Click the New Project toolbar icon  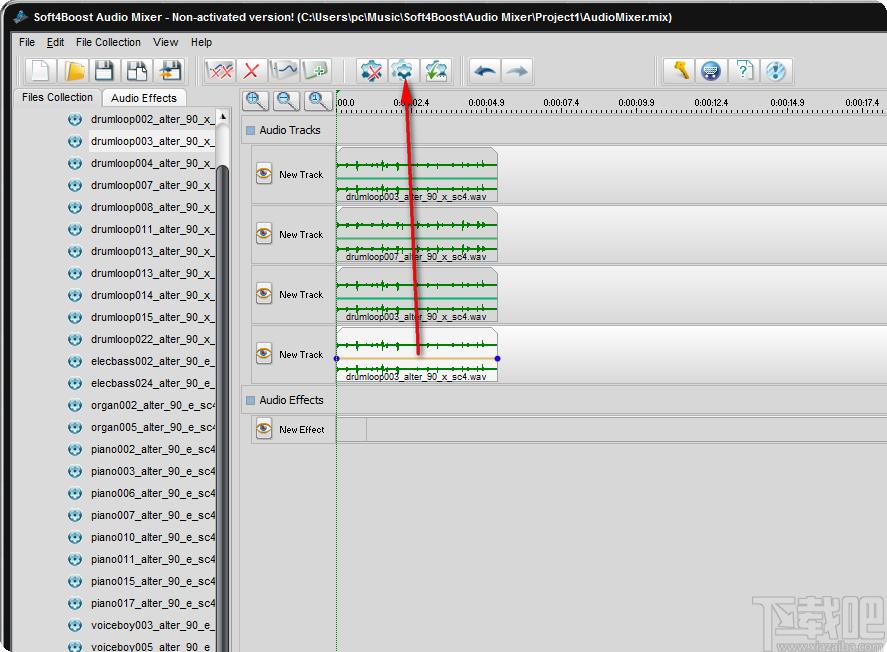pyautogui.click(x=40, y=71)
